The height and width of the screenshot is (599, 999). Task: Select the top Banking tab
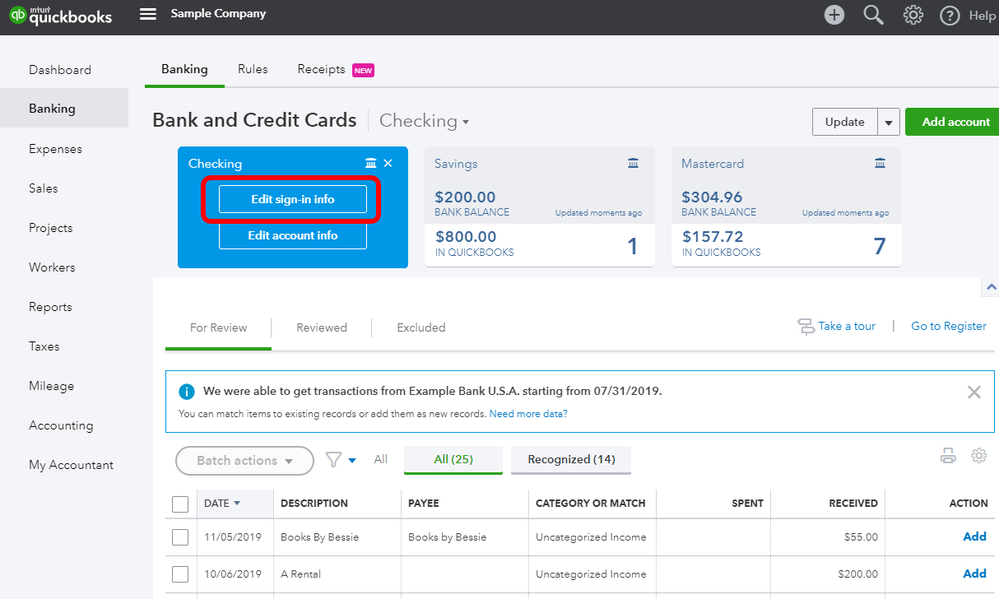tap(184, 69)
